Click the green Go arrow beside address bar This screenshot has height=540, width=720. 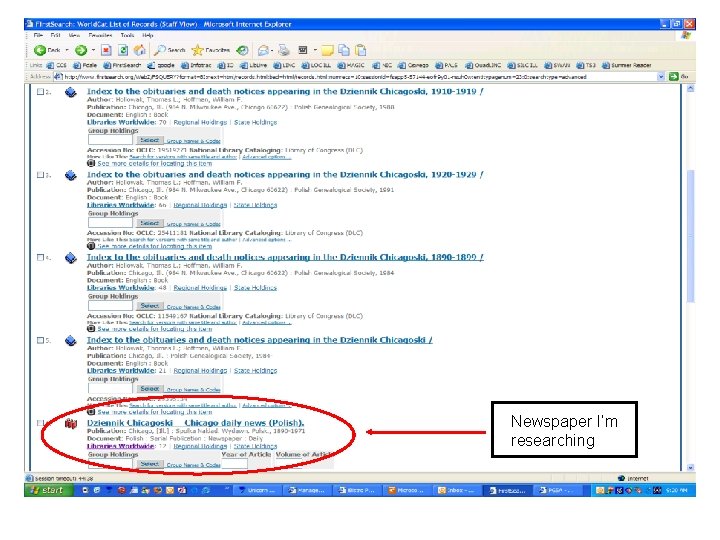674,77
